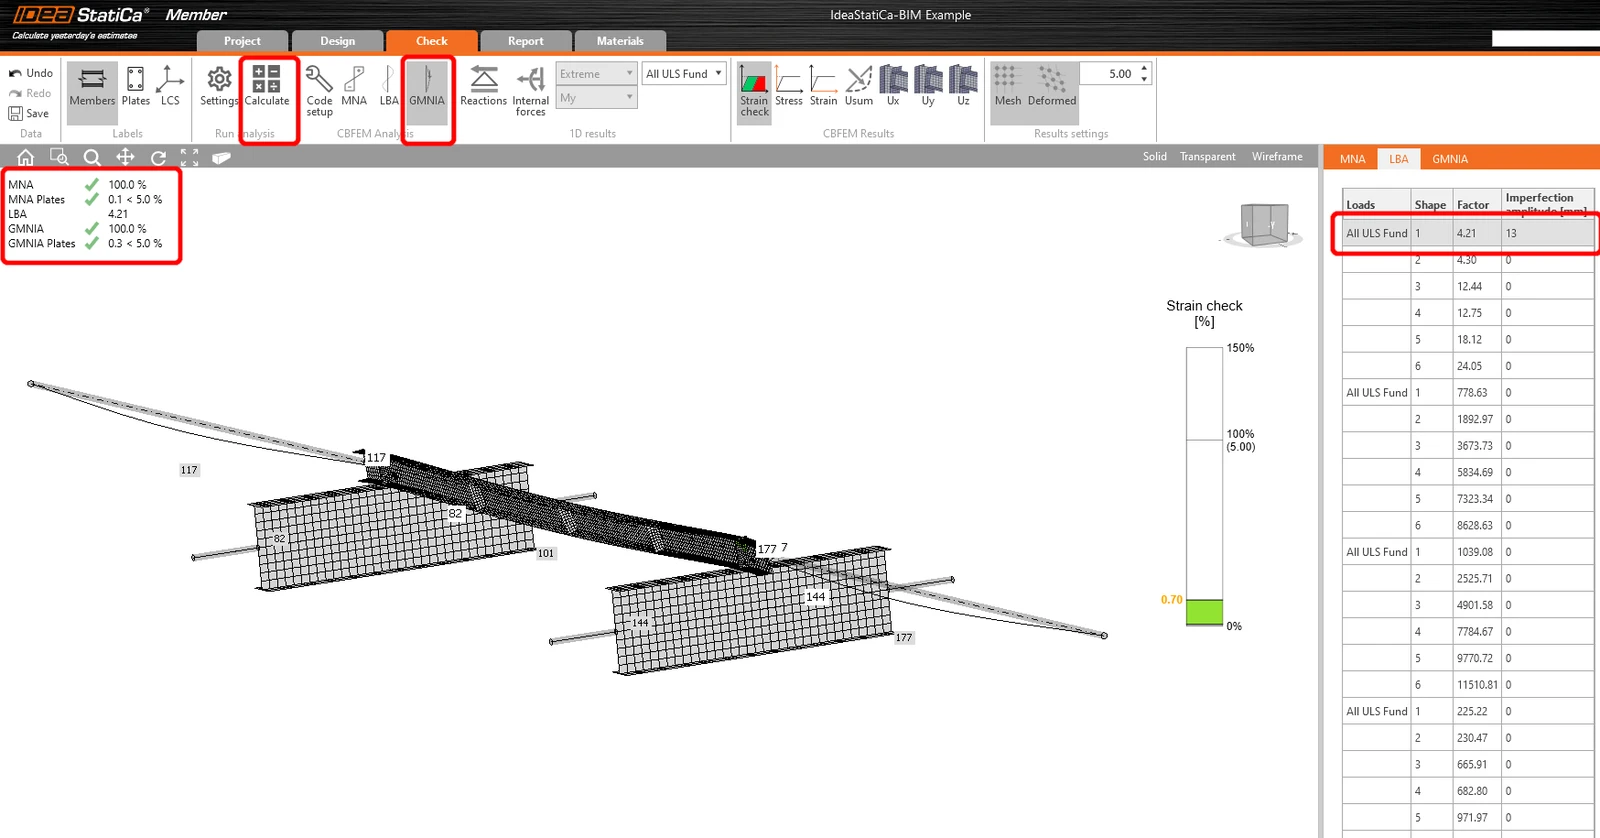Screen dimensions: 1600x838
Task: Click the green strain check bar
Action: [x=1204, y=612]
